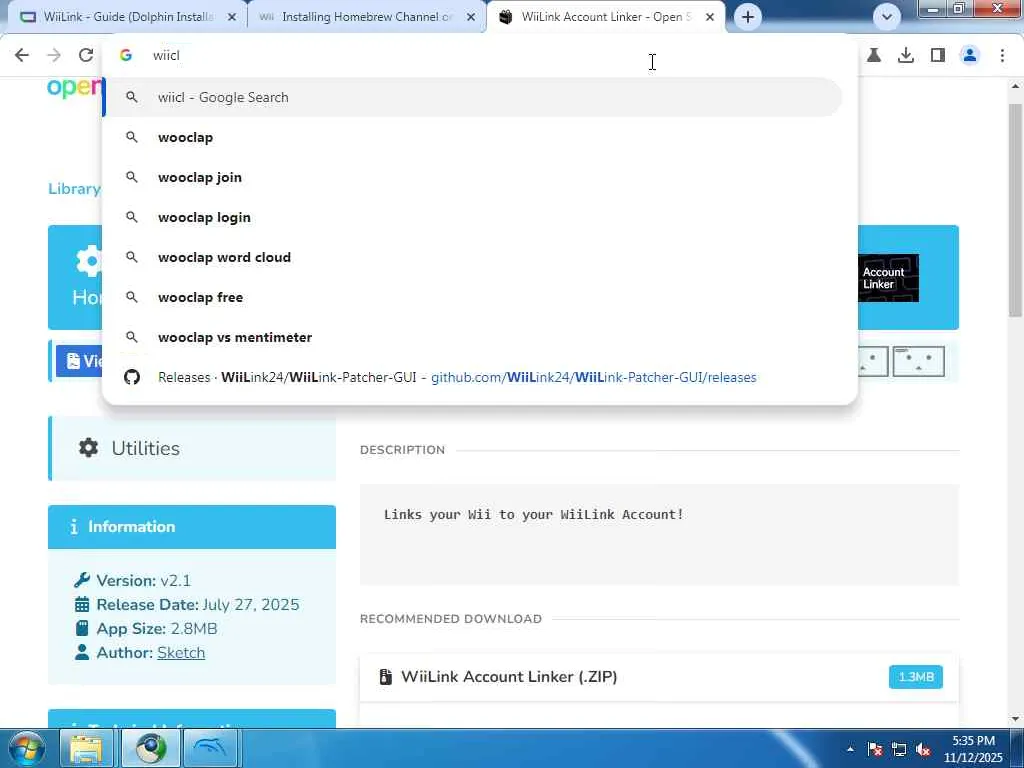The image size is (1024, 768).
Task: Open the WiiLink-Patcher-GUI releases GitHub suggestion
Action: click(x=473, y=377)
